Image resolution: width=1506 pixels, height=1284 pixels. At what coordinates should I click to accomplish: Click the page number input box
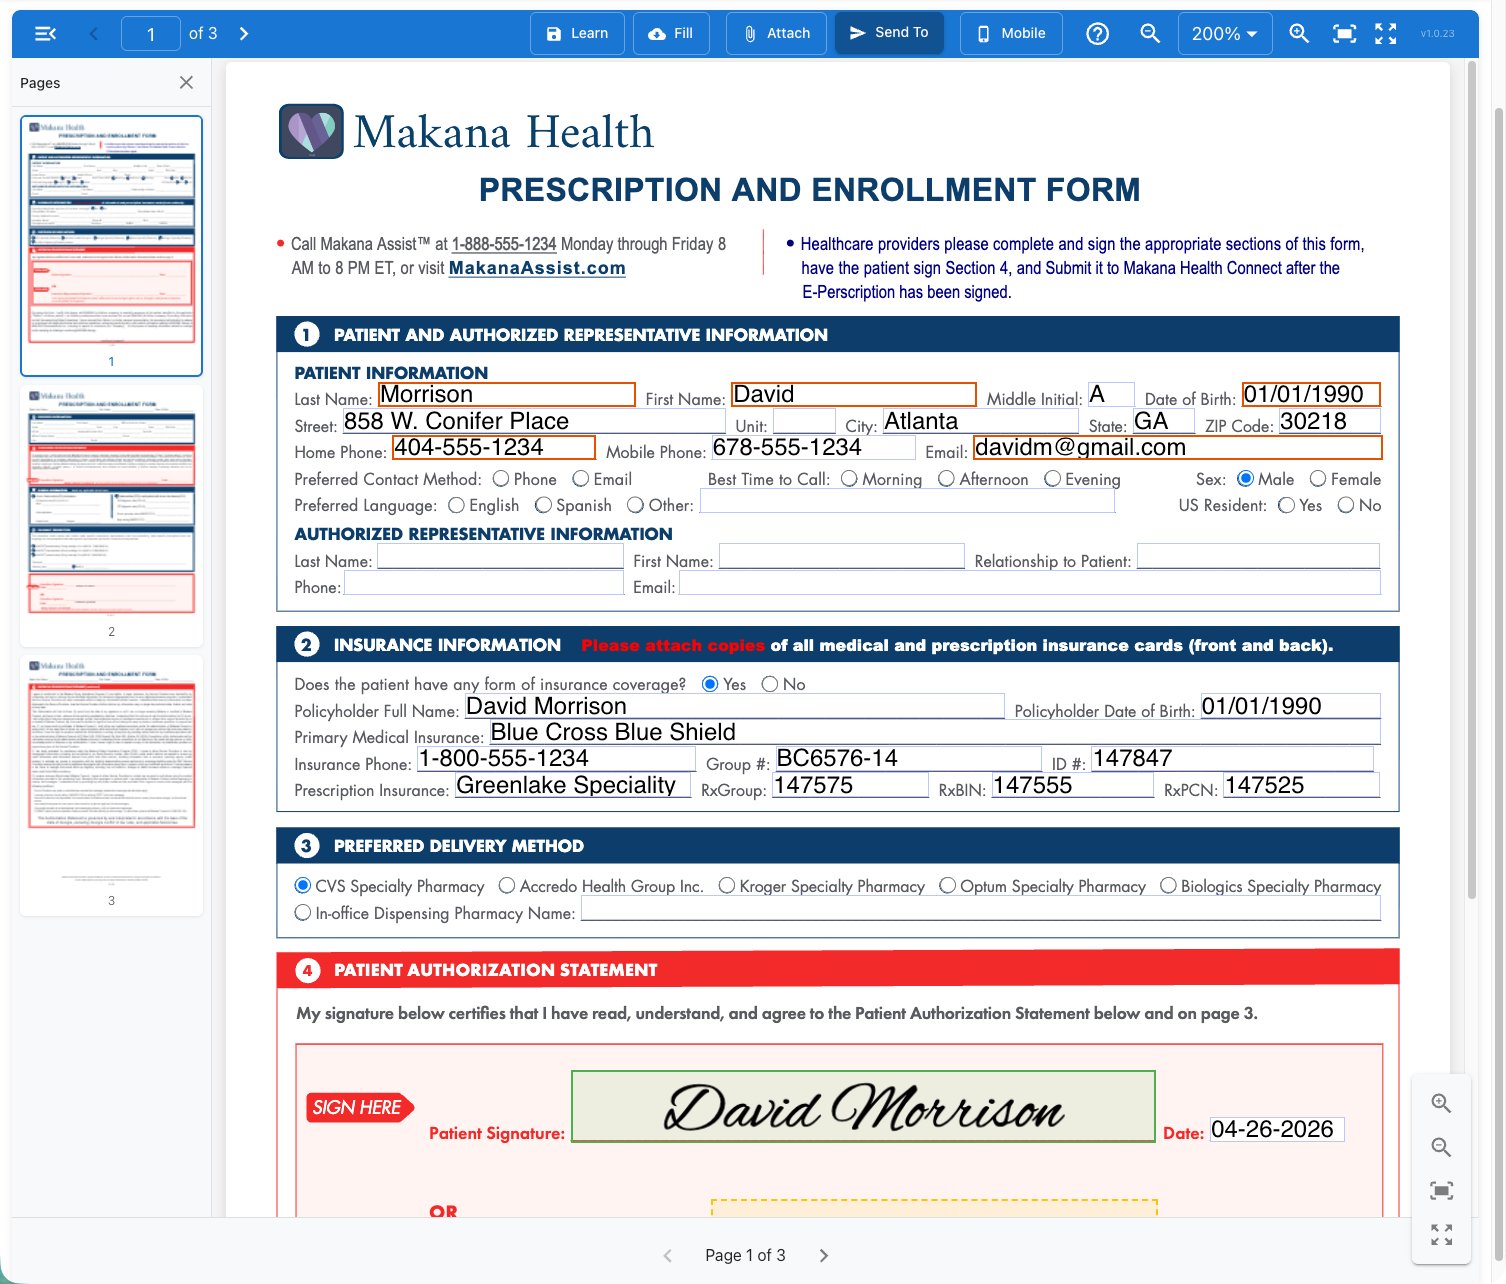tap(151, 34)
